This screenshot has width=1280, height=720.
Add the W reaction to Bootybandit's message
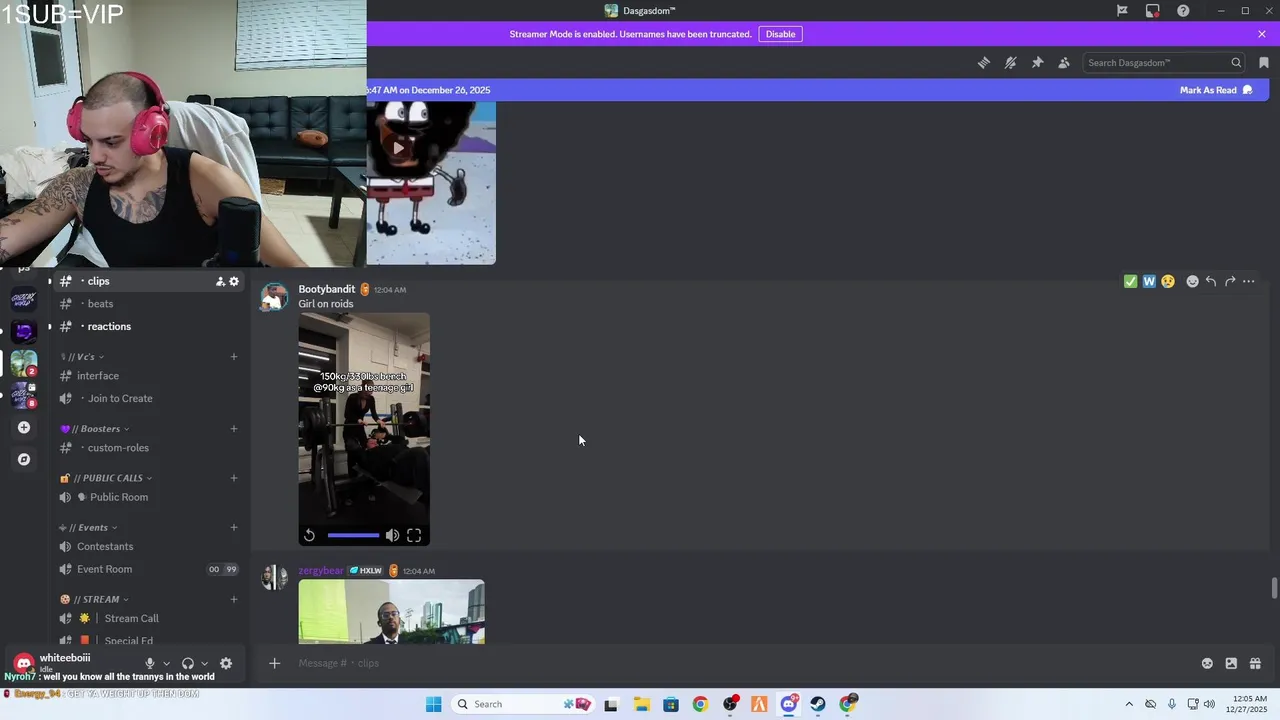tap(1149, 281)
